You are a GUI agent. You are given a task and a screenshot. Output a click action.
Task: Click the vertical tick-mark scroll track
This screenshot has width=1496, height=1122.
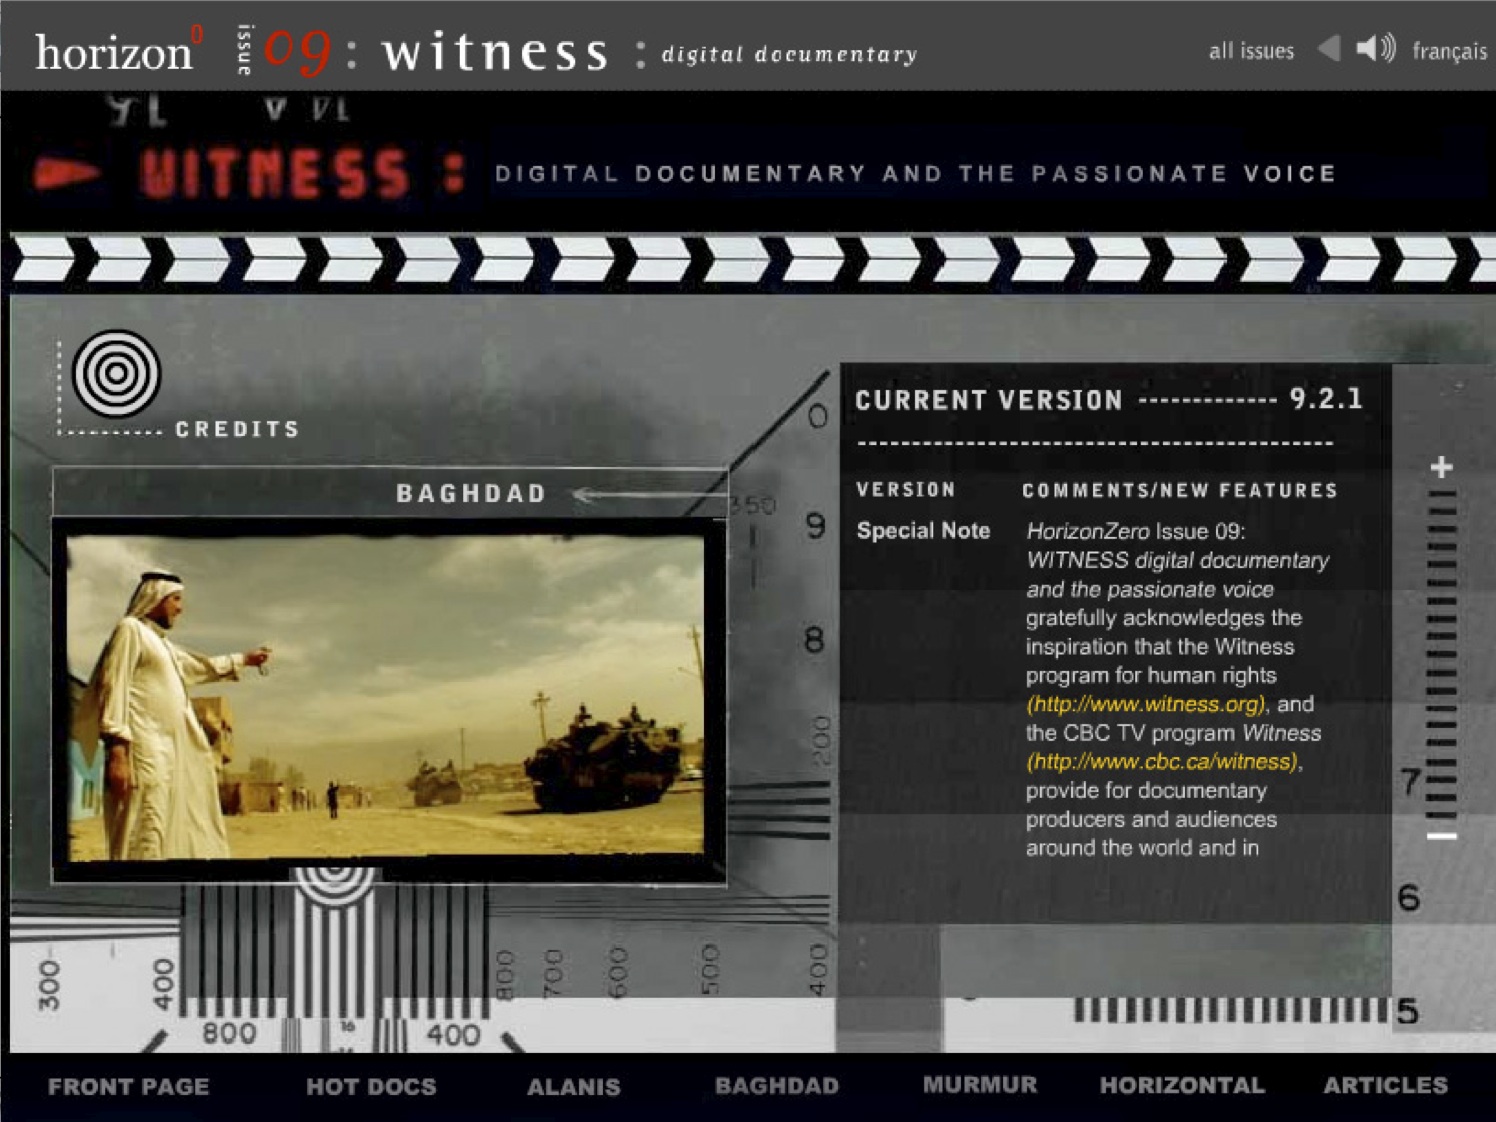[1441, 655]
